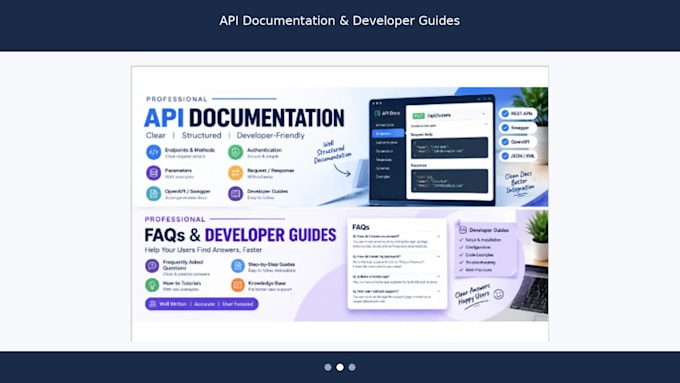Click the API DOCUMENTATION headline
680x383 pixels.
[x=244, y=118]
